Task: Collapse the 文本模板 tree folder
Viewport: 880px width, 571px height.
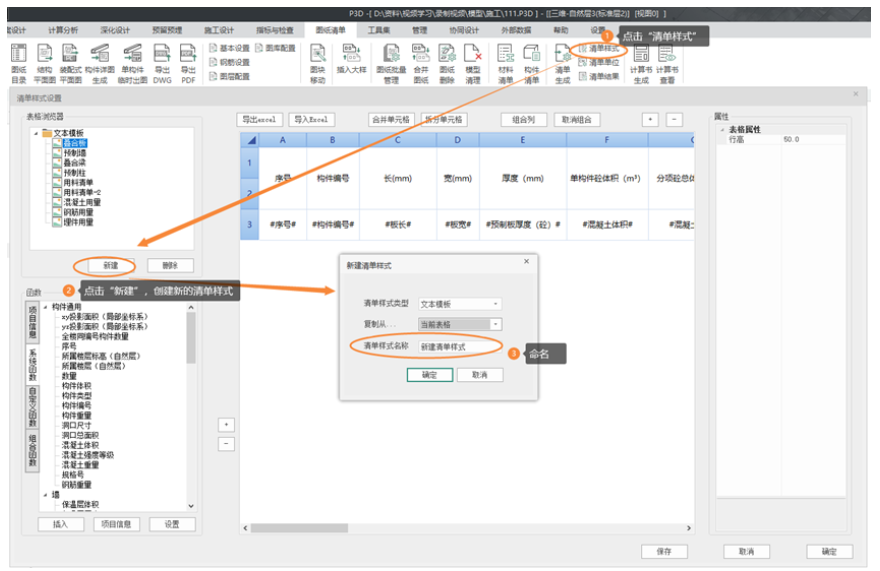Action: 37,133
